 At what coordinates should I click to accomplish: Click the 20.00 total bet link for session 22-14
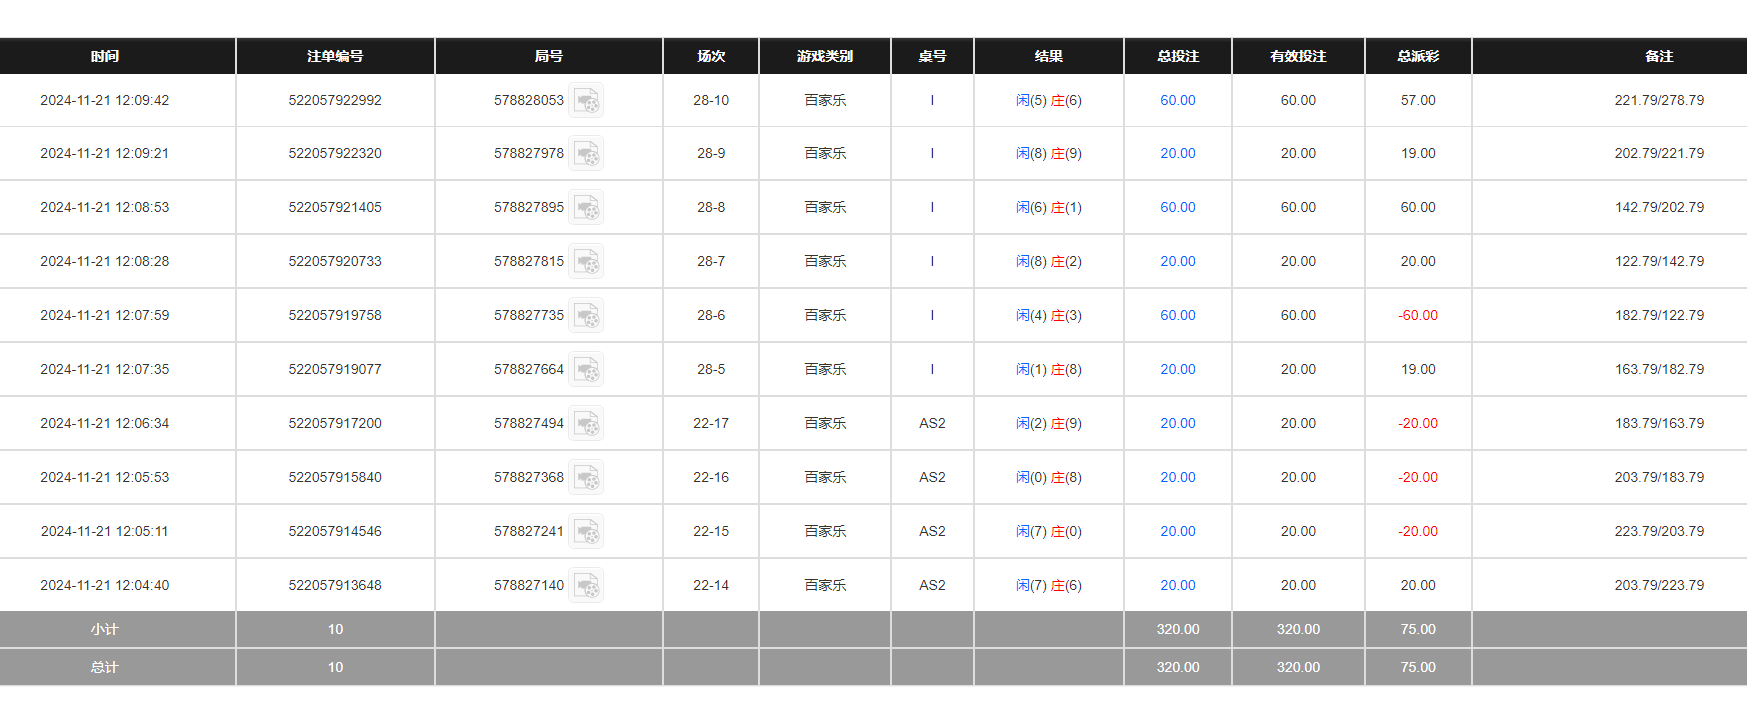point(1177,585)
